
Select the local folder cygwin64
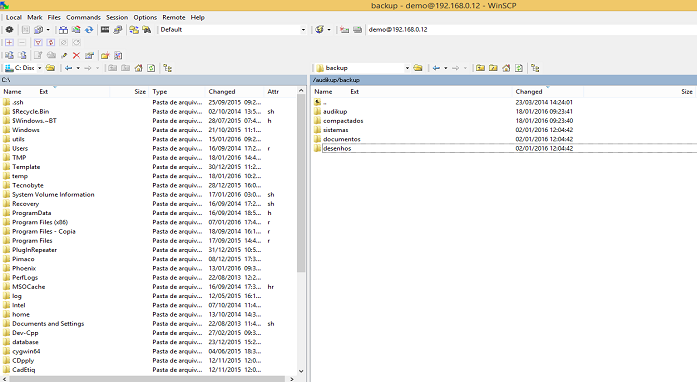coord(26,351)
